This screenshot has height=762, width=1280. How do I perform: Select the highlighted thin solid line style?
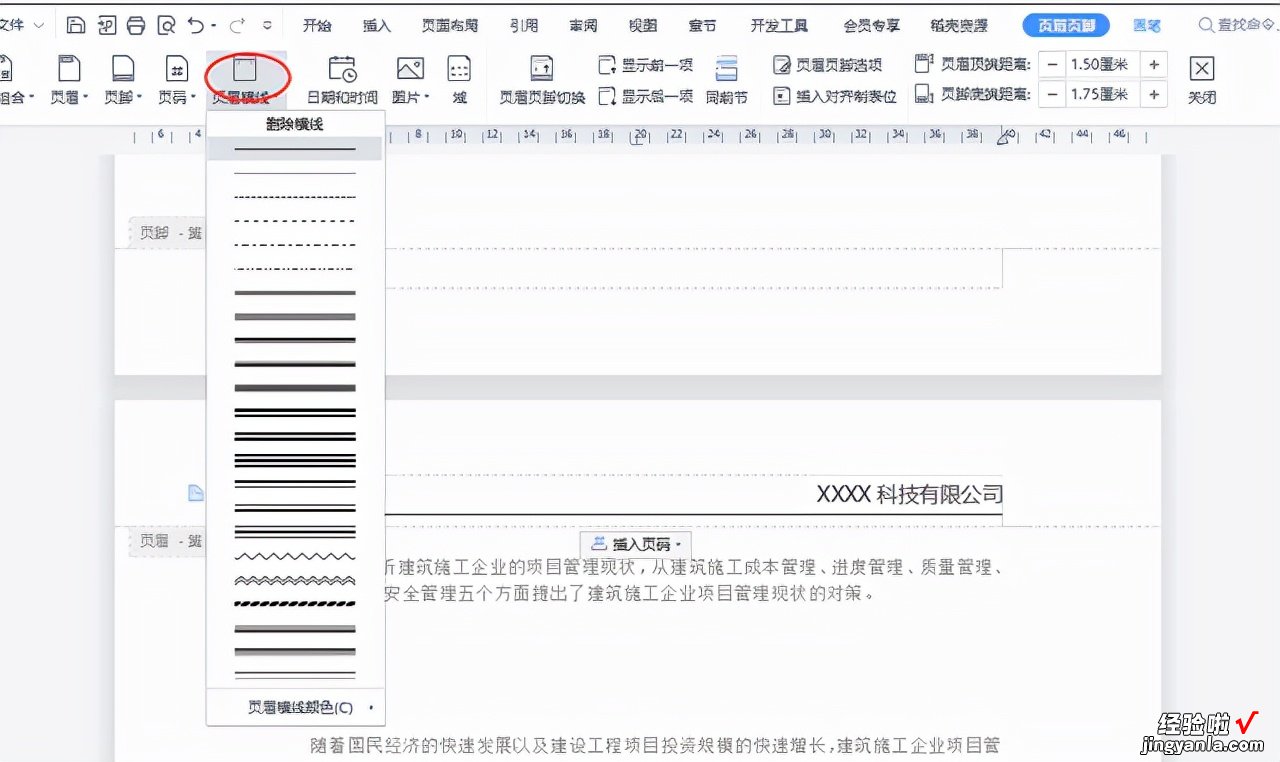click(295, 149)
